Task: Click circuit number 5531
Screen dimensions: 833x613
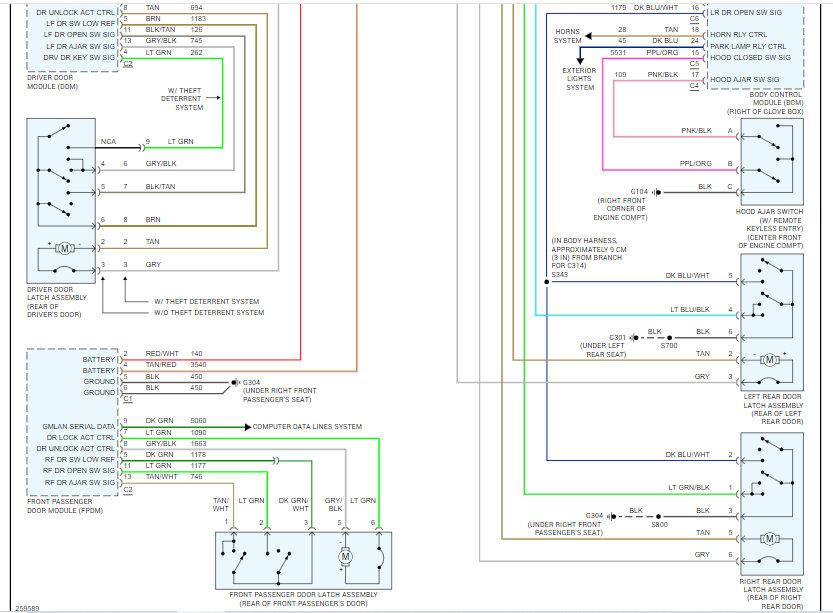Action: pyautogui.click(x=618, y=53)
